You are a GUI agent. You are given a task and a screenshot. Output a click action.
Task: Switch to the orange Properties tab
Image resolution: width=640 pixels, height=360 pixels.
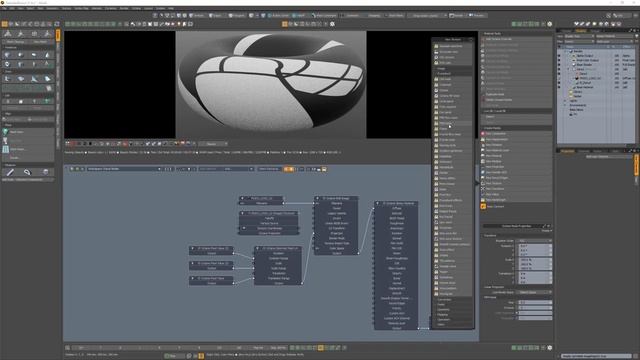coord(567,151)
